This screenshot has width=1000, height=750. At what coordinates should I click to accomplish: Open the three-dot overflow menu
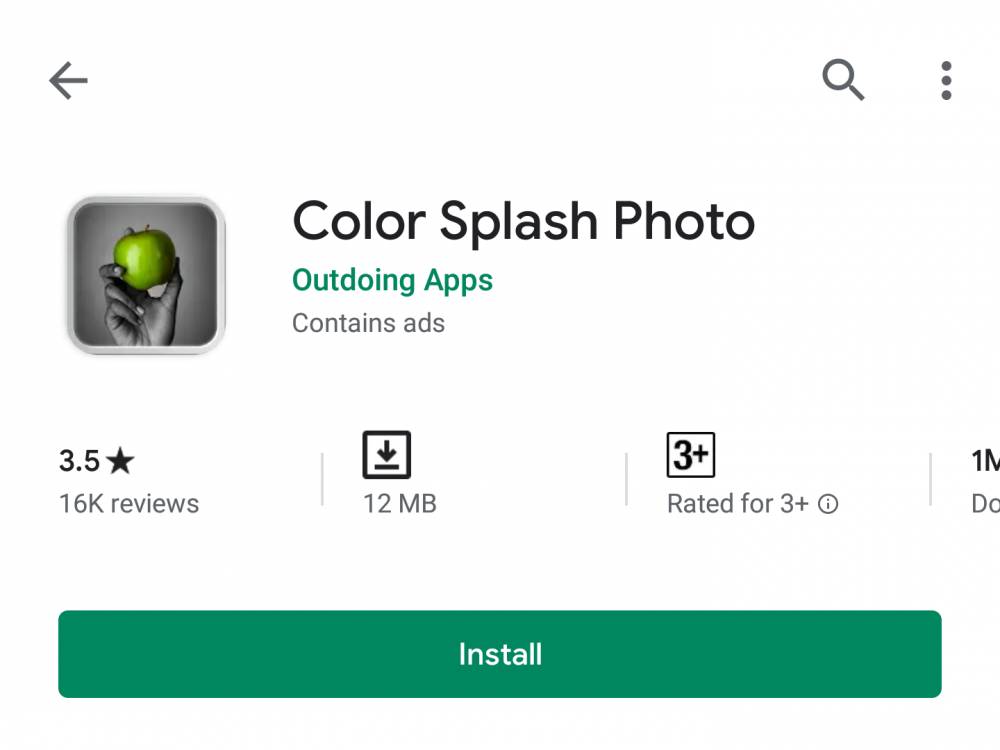pyautogui.click(x=946, y=81)
